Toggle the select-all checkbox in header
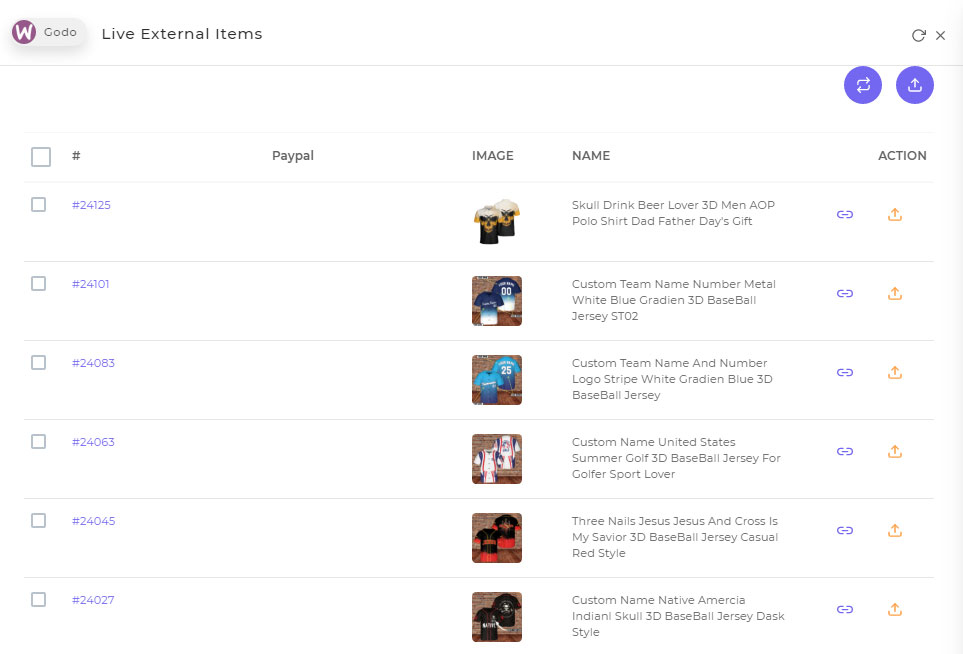 pyautogui.click(x=41, y=157)
